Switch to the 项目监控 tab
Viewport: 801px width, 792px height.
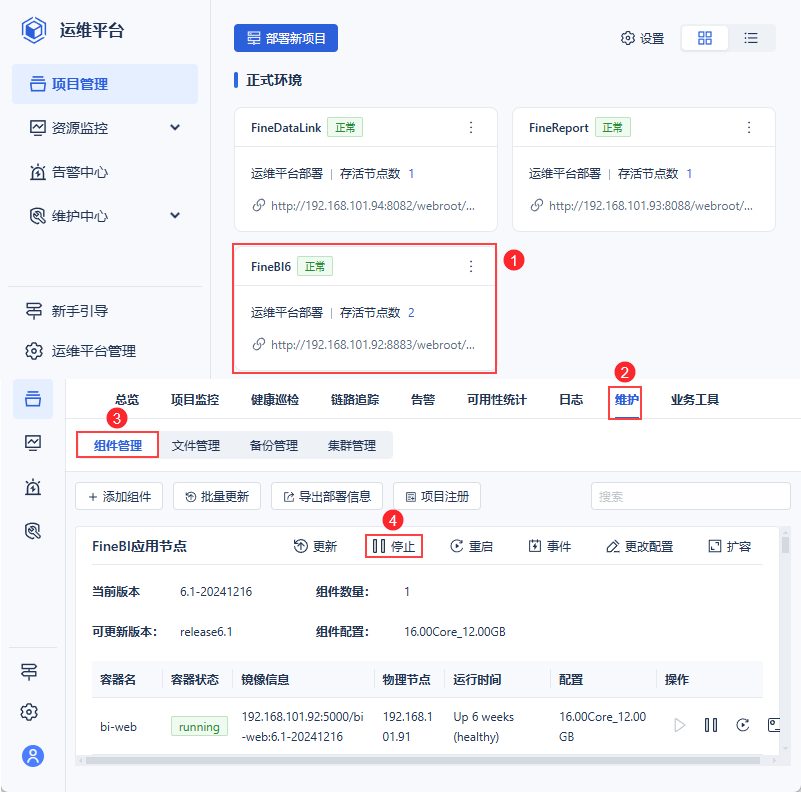195,400
